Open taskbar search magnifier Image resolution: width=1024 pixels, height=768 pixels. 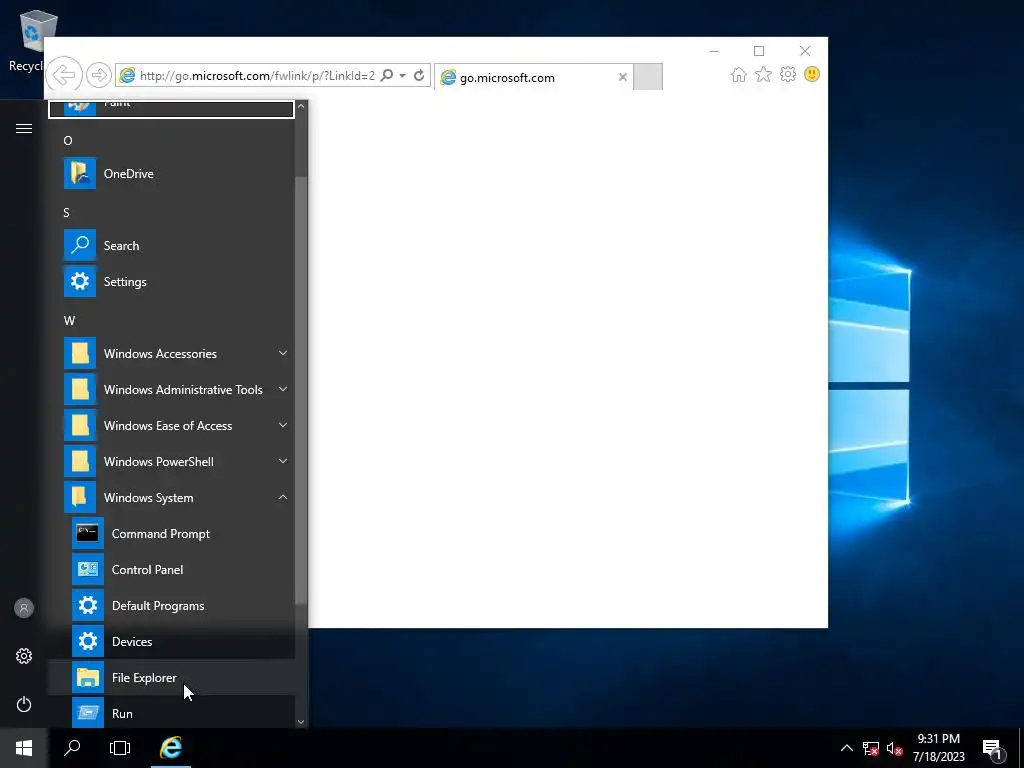coord(72,748)
